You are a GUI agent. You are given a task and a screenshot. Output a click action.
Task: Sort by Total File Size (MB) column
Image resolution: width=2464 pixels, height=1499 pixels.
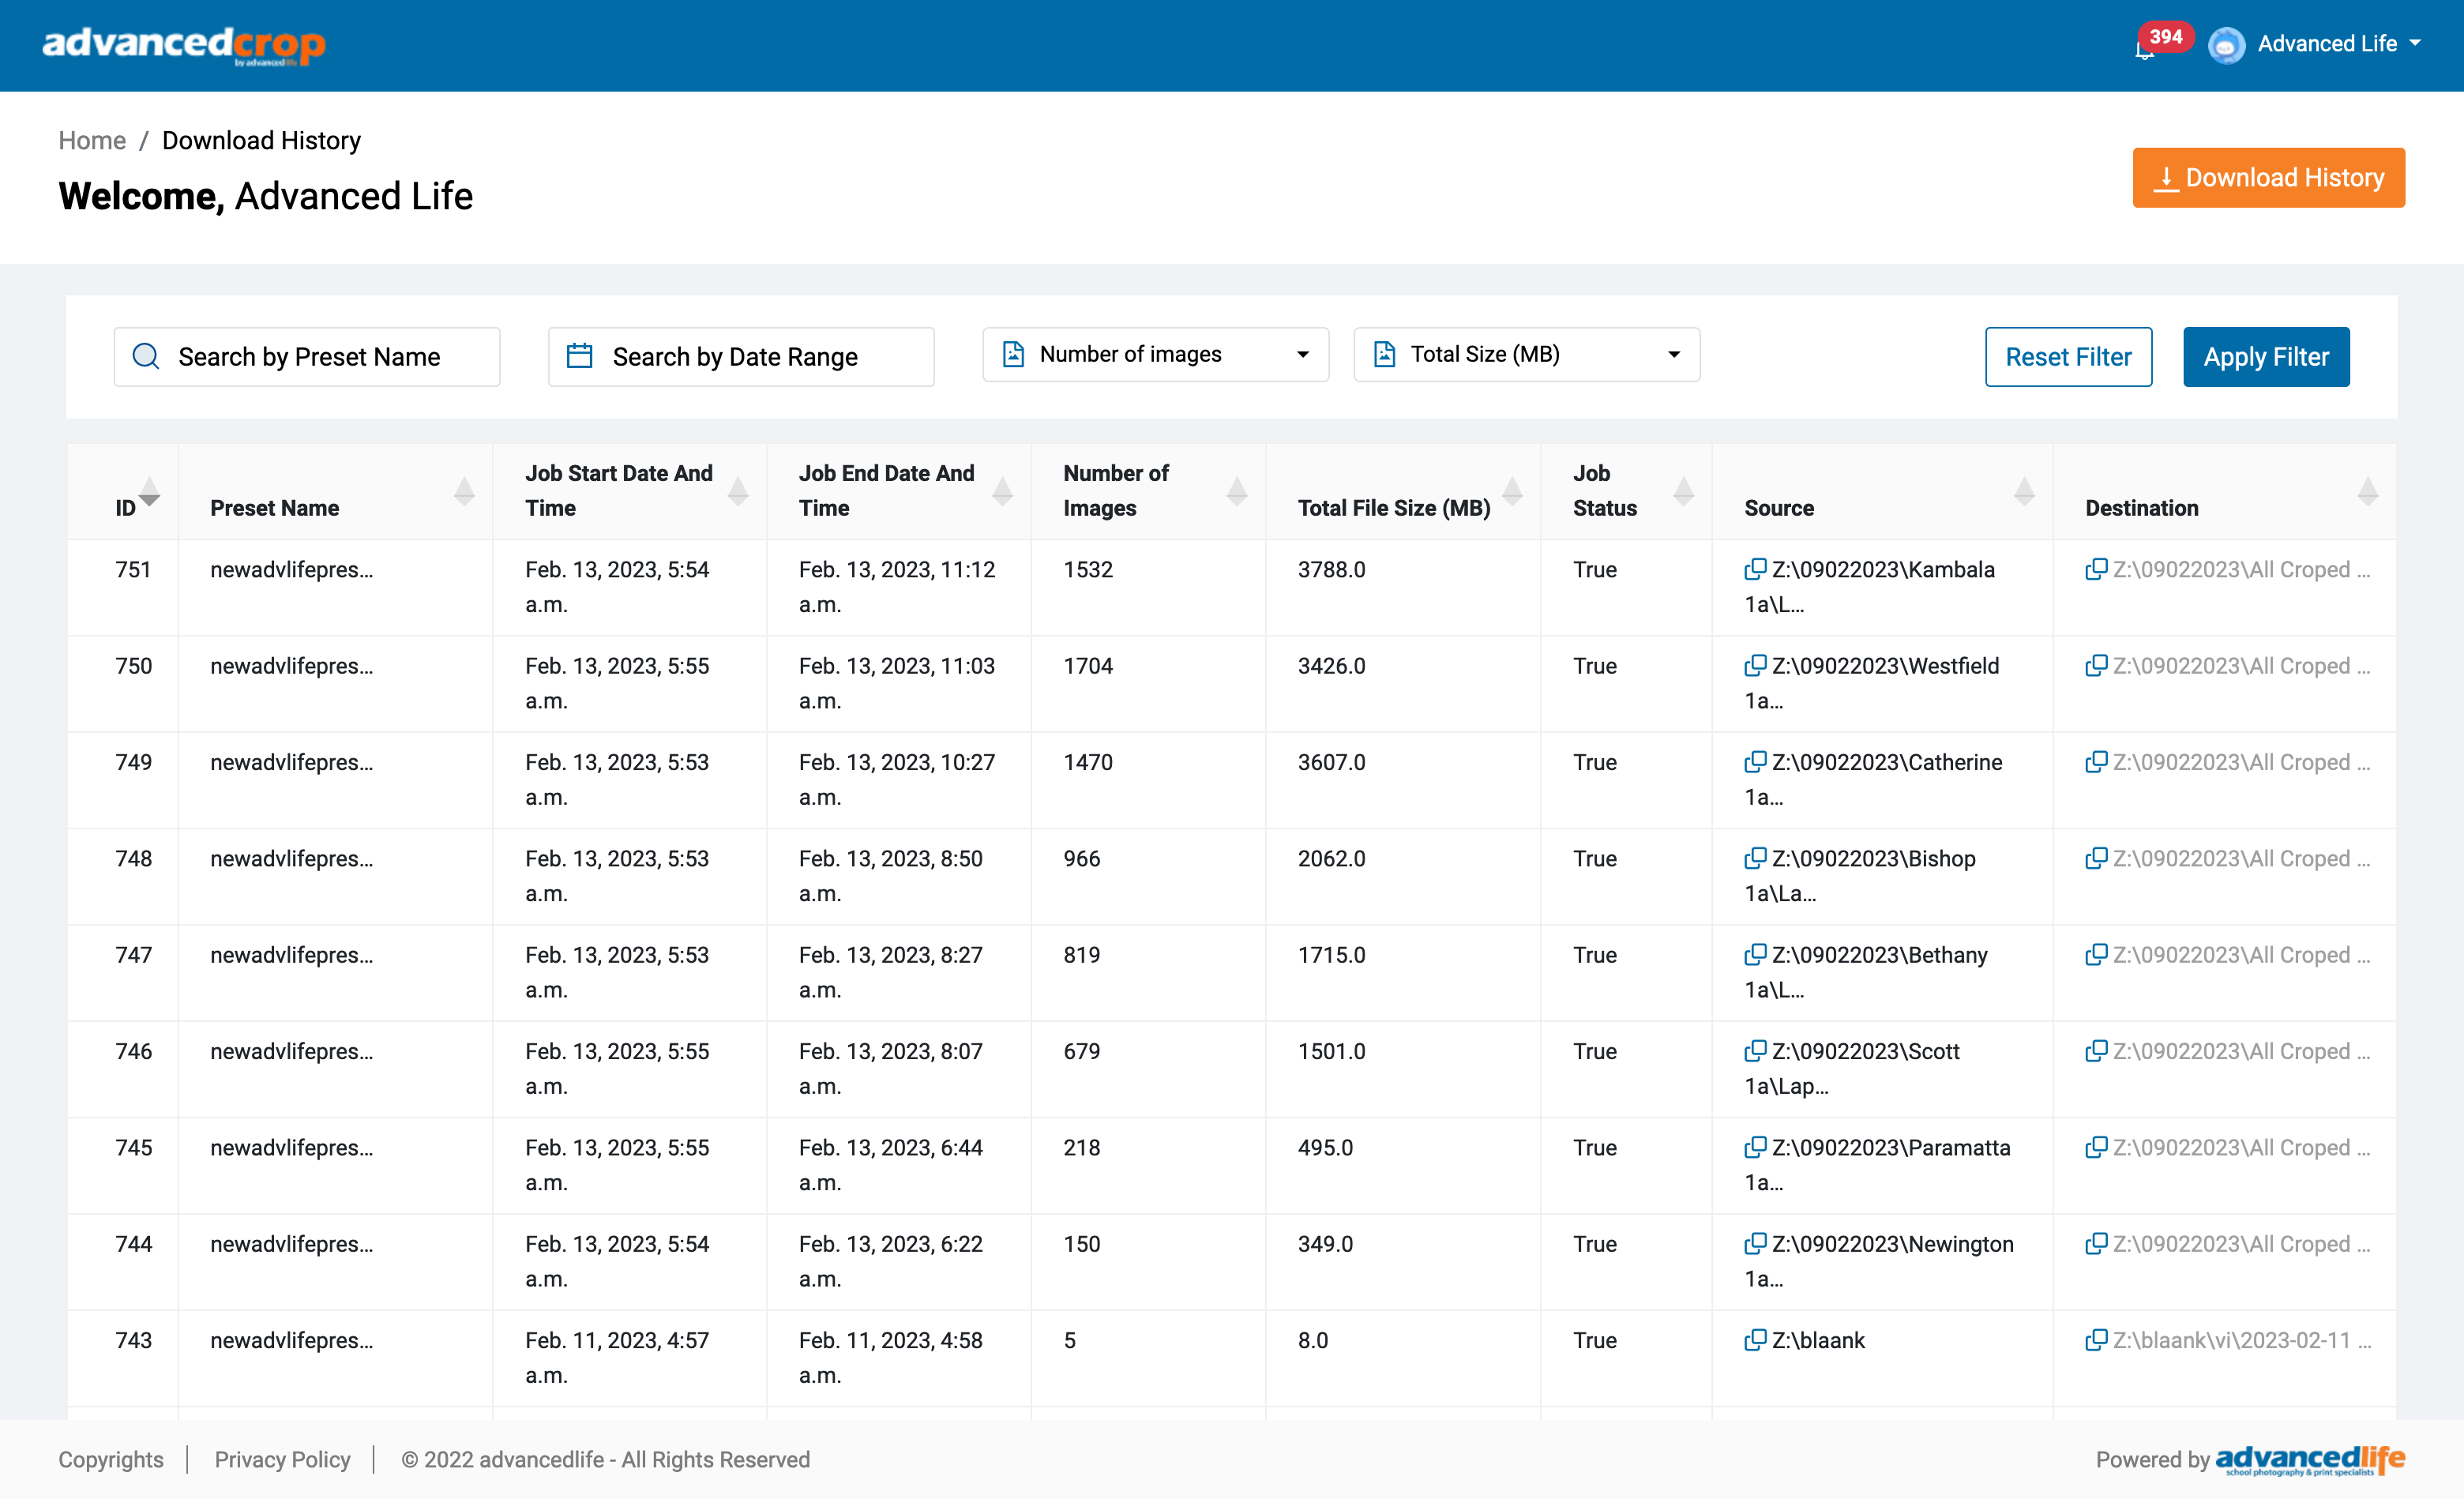(x=1512, y=491)
